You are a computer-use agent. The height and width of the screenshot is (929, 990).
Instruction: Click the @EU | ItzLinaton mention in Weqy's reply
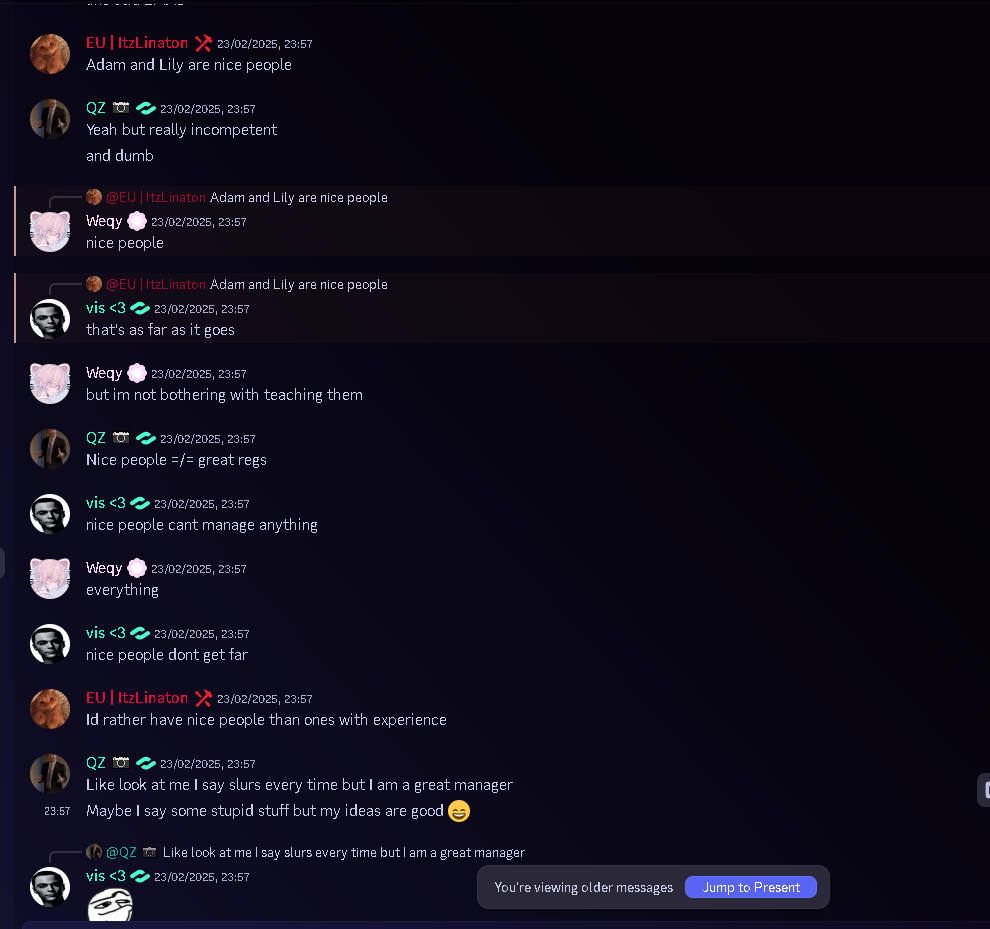155,197
